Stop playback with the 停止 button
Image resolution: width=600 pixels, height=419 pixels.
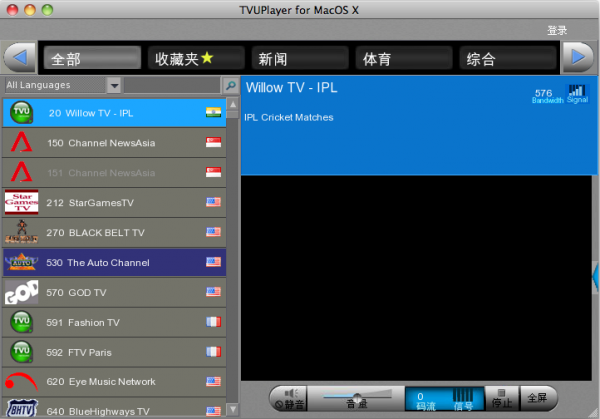click(x=502, y=398)
